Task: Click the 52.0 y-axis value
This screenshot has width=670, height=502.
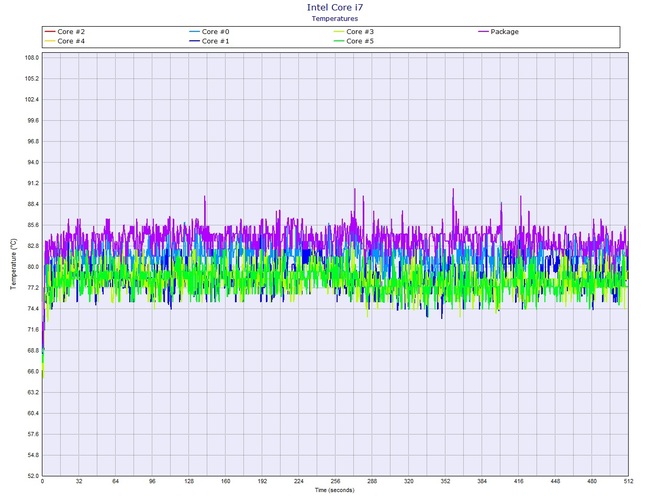Action: click(x=33, y=476)
